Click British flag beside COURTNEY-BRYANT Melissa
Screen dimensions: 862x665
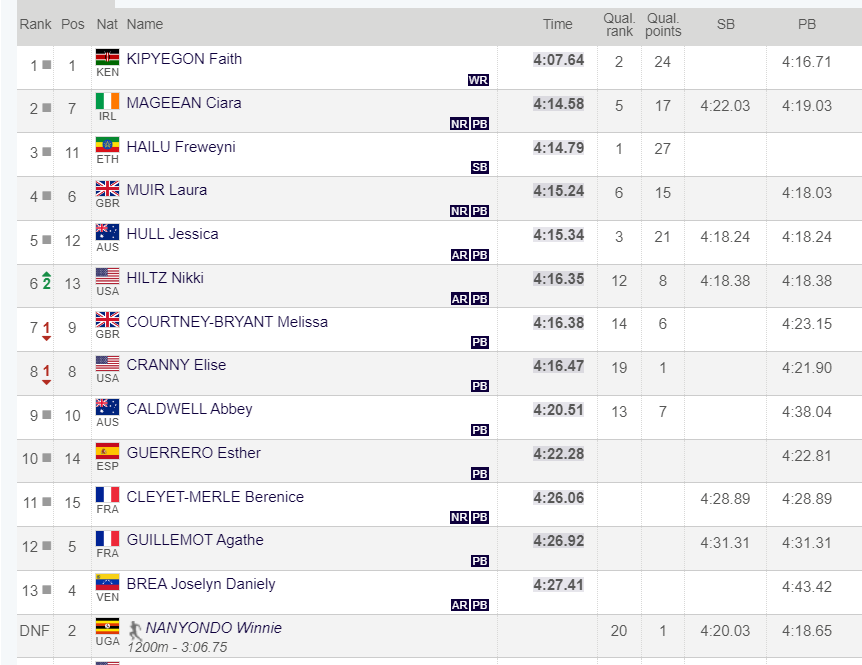click(x=107, y=320)
